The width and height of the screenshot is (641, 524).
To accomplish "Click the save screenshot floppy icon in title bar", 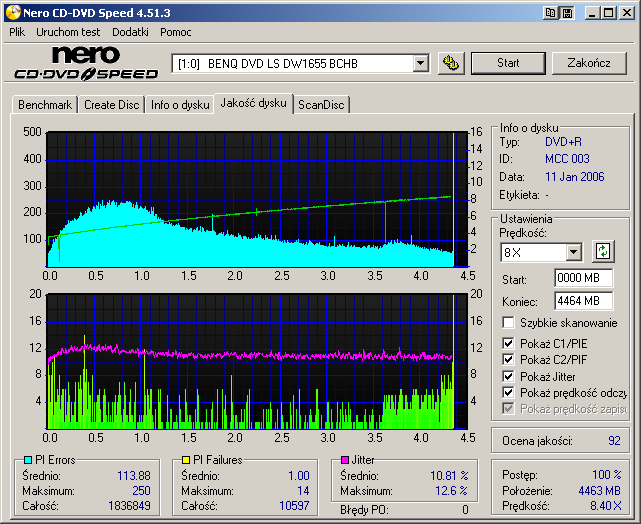I will pyautogui.click(x=567, y=13).
